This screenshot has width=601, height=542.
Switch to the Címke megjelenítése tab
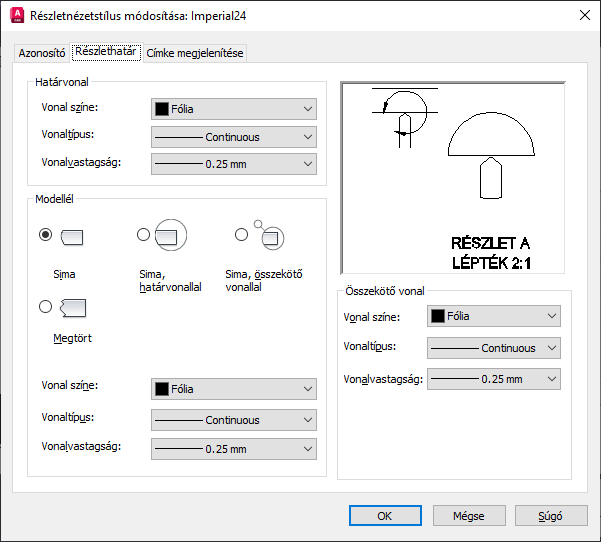pos(195,53)
